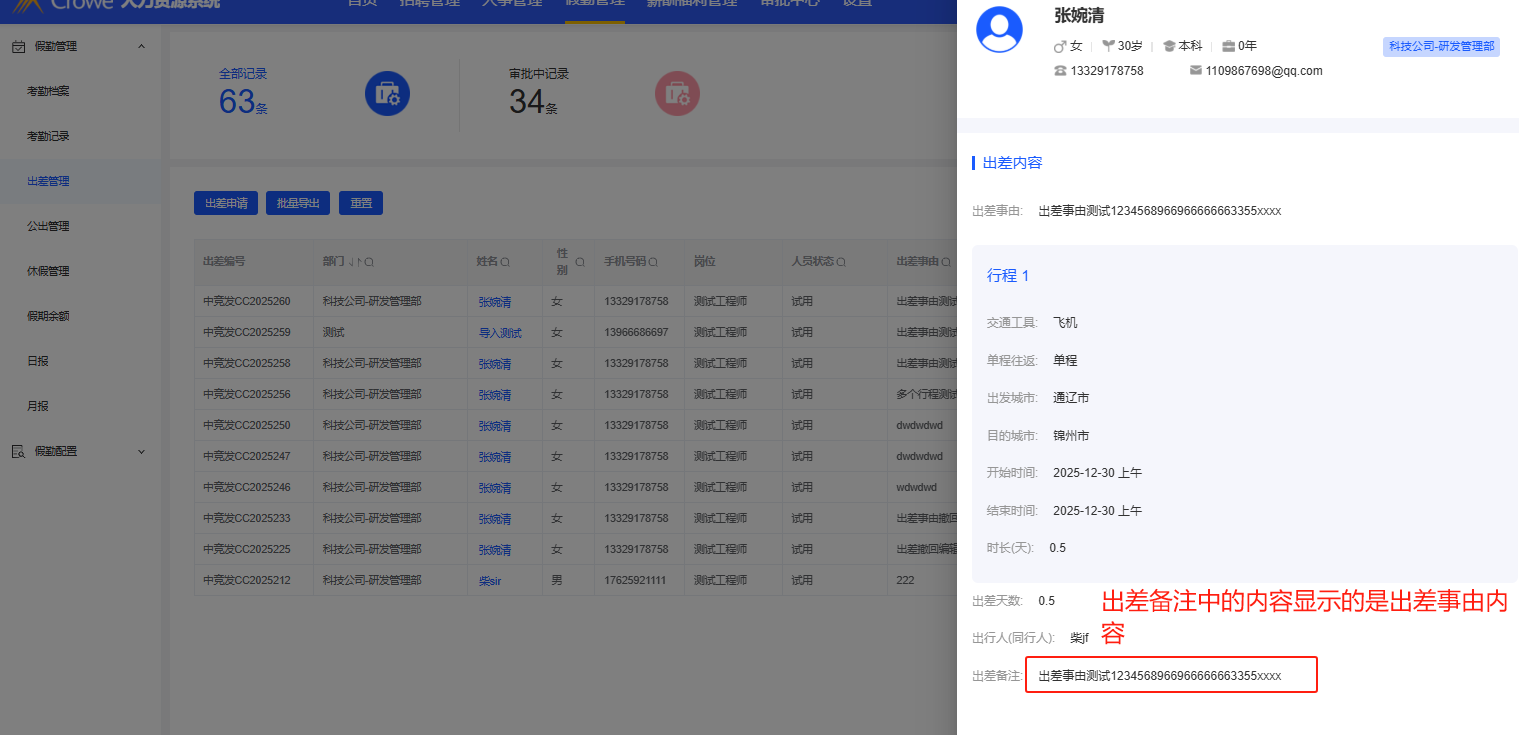
Task: Click the 出差事由 column search icon
Action: 946,262
